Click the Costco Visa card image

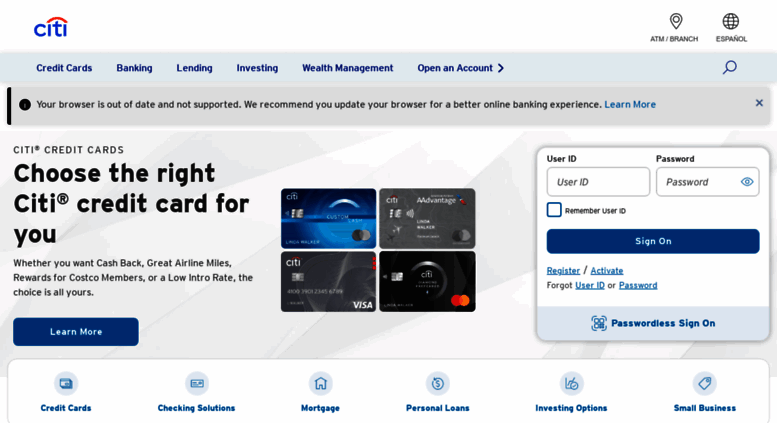coord(329,282)
